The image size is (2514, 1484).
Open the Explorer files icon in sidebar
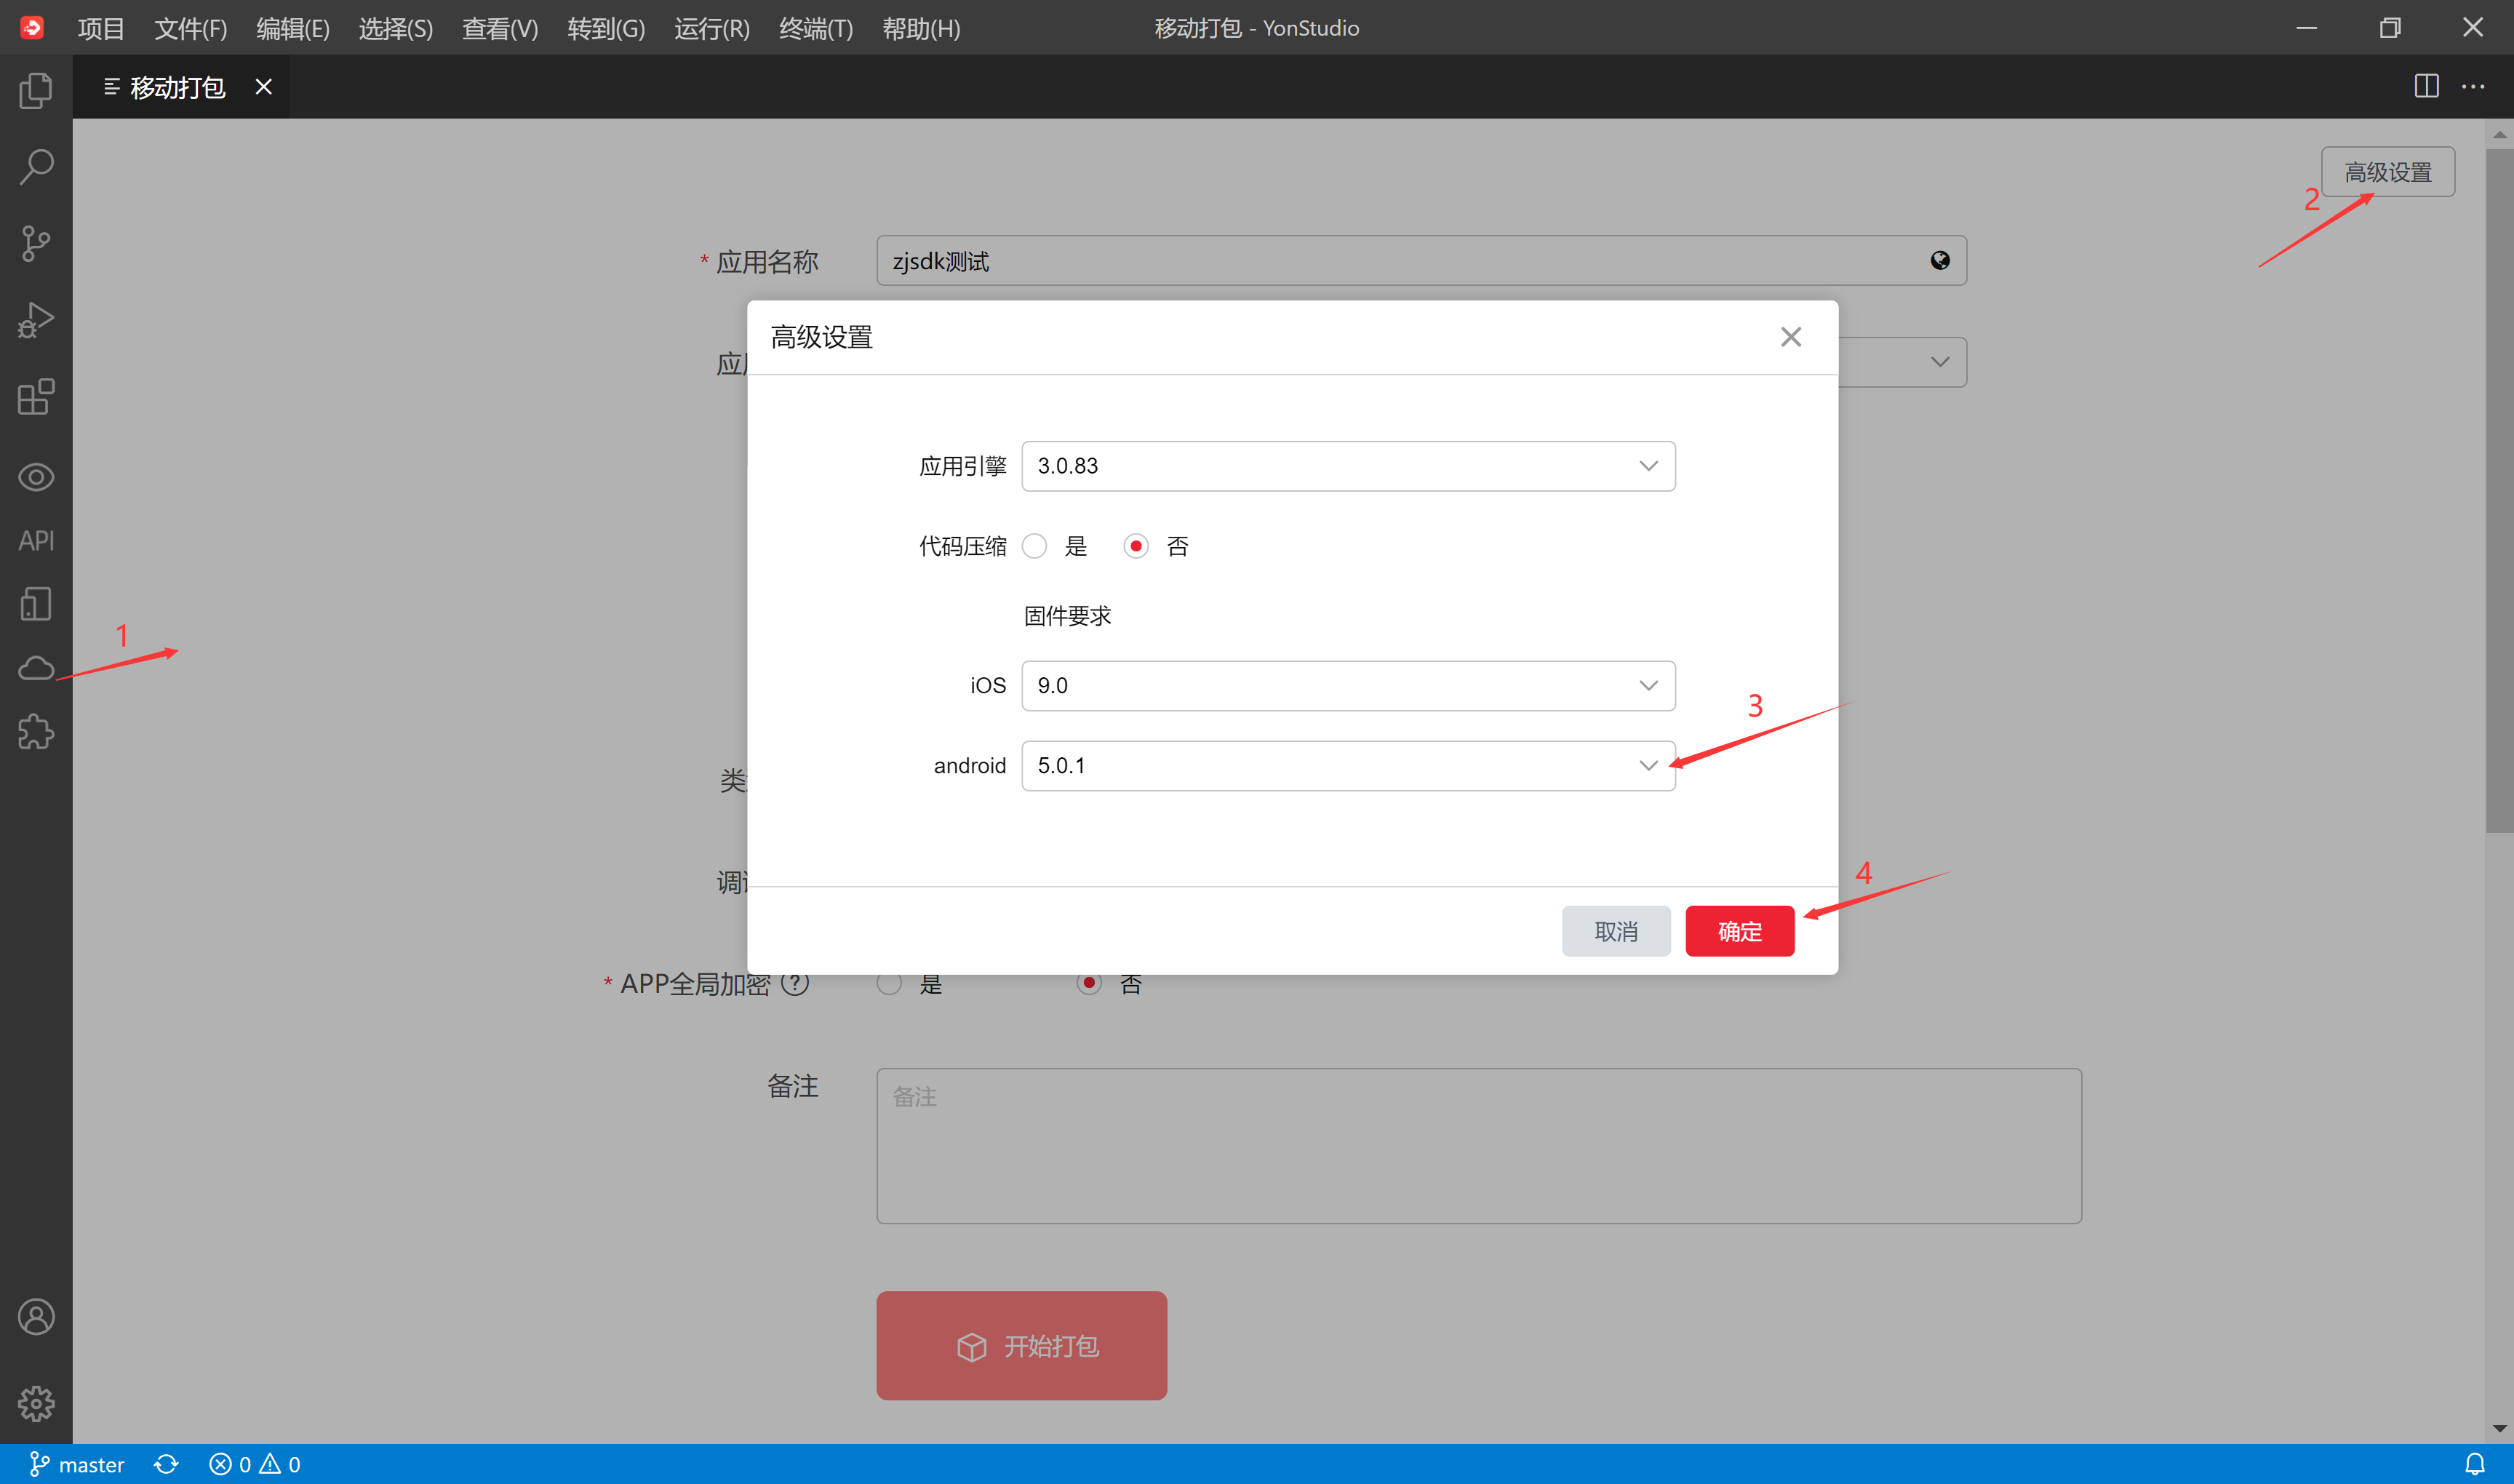tap(36, 91)
